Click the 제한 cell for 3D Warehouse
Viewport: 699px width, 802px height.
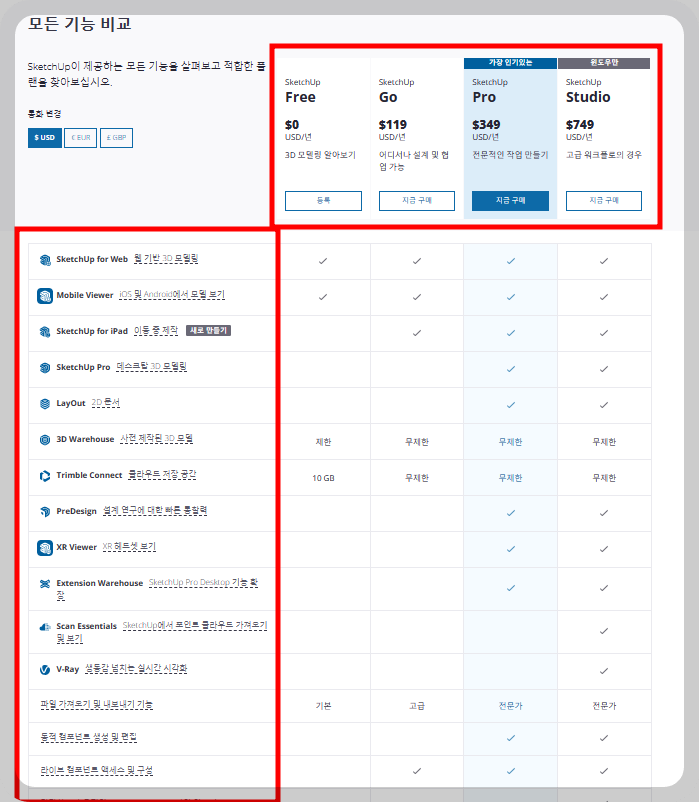323,442
